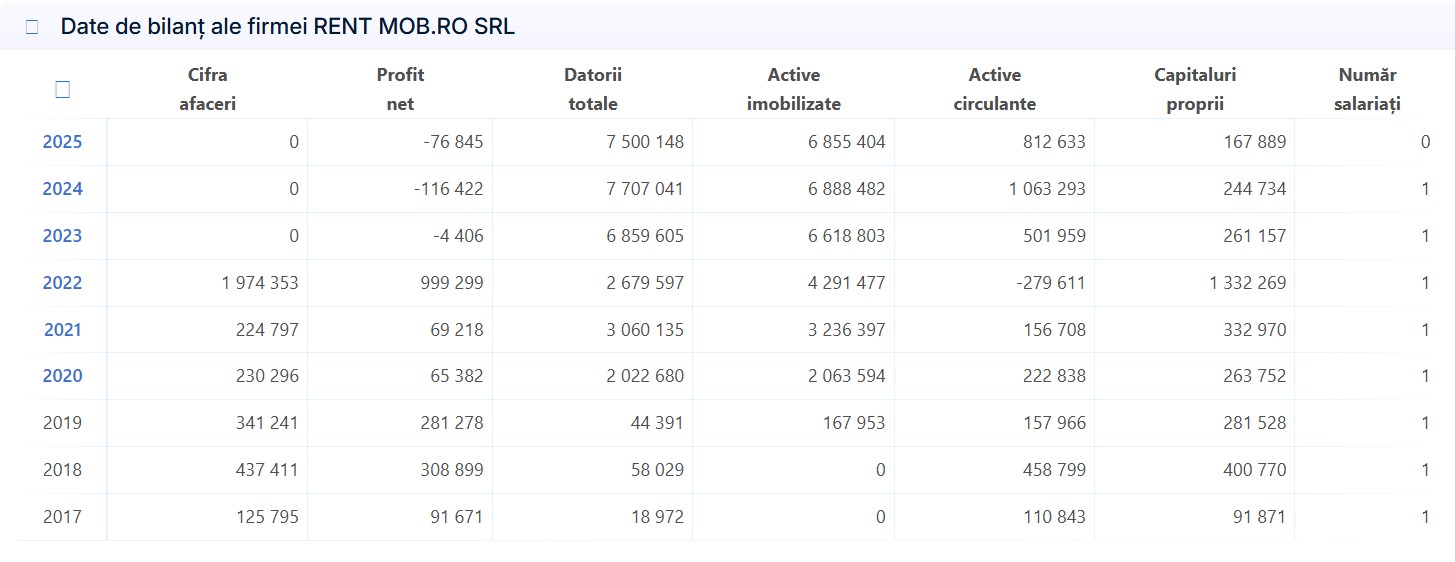Click the profit value -4 406
This screenshot has height=562, width=1455.
click(458, 236)
